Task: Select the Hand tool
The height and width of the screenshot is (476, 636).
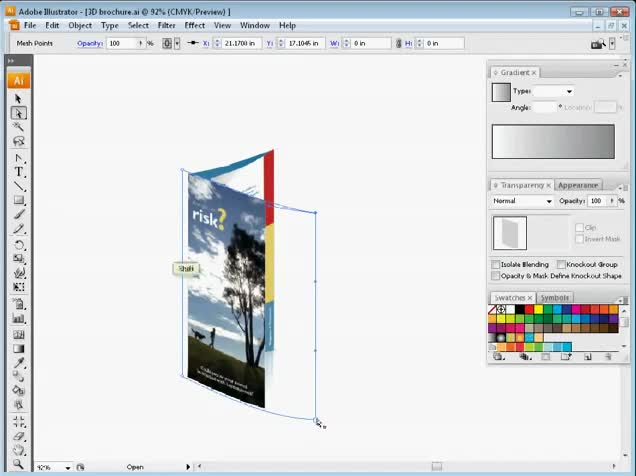Action: (x=18, y=450)
